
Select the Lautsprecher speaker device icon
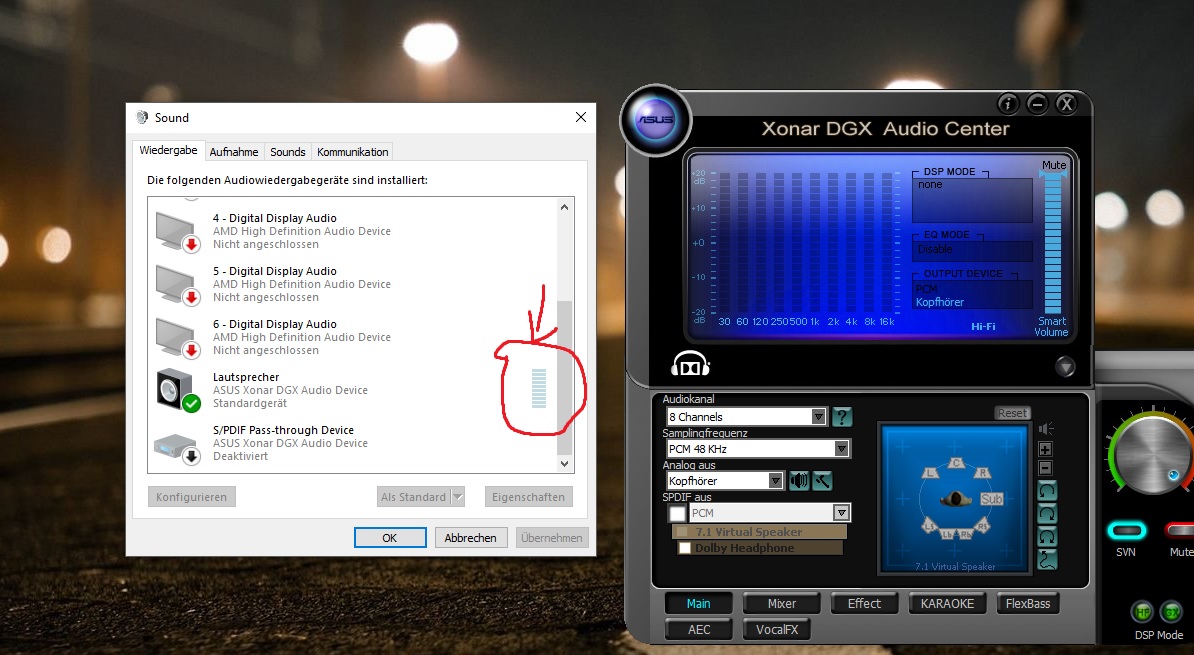(177, 390)
